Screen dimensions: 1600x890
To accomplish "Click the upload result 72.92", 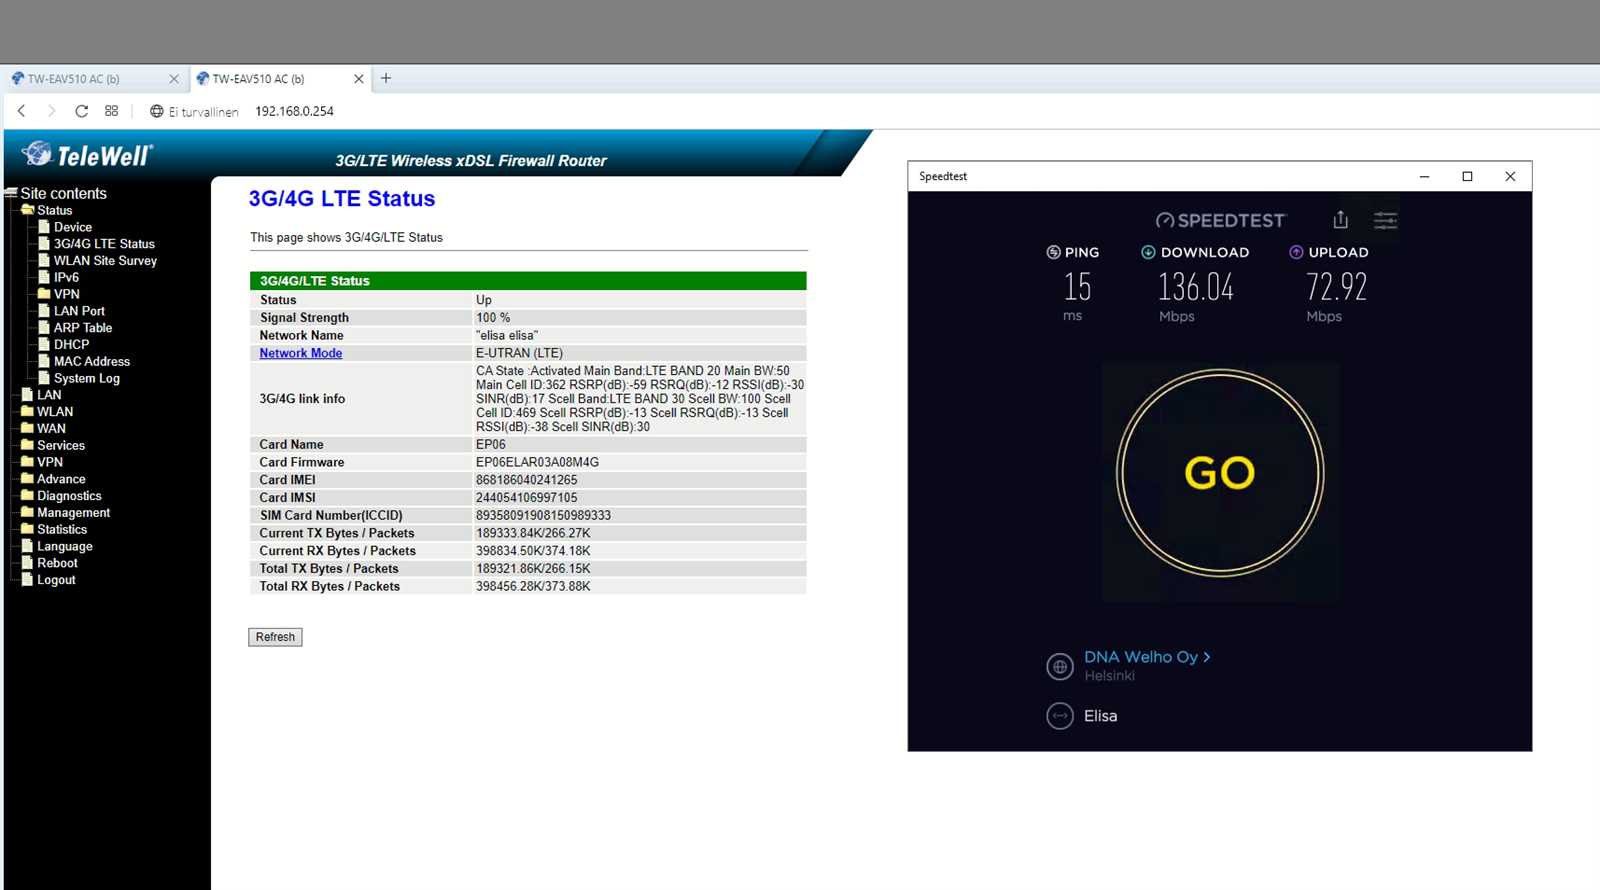I will click(1336, 288).
